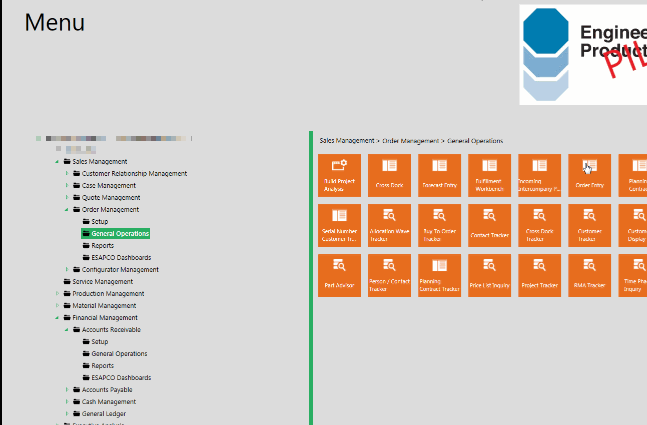Select the Case Management folder
The image size is (647, 425).
[104, 185]
